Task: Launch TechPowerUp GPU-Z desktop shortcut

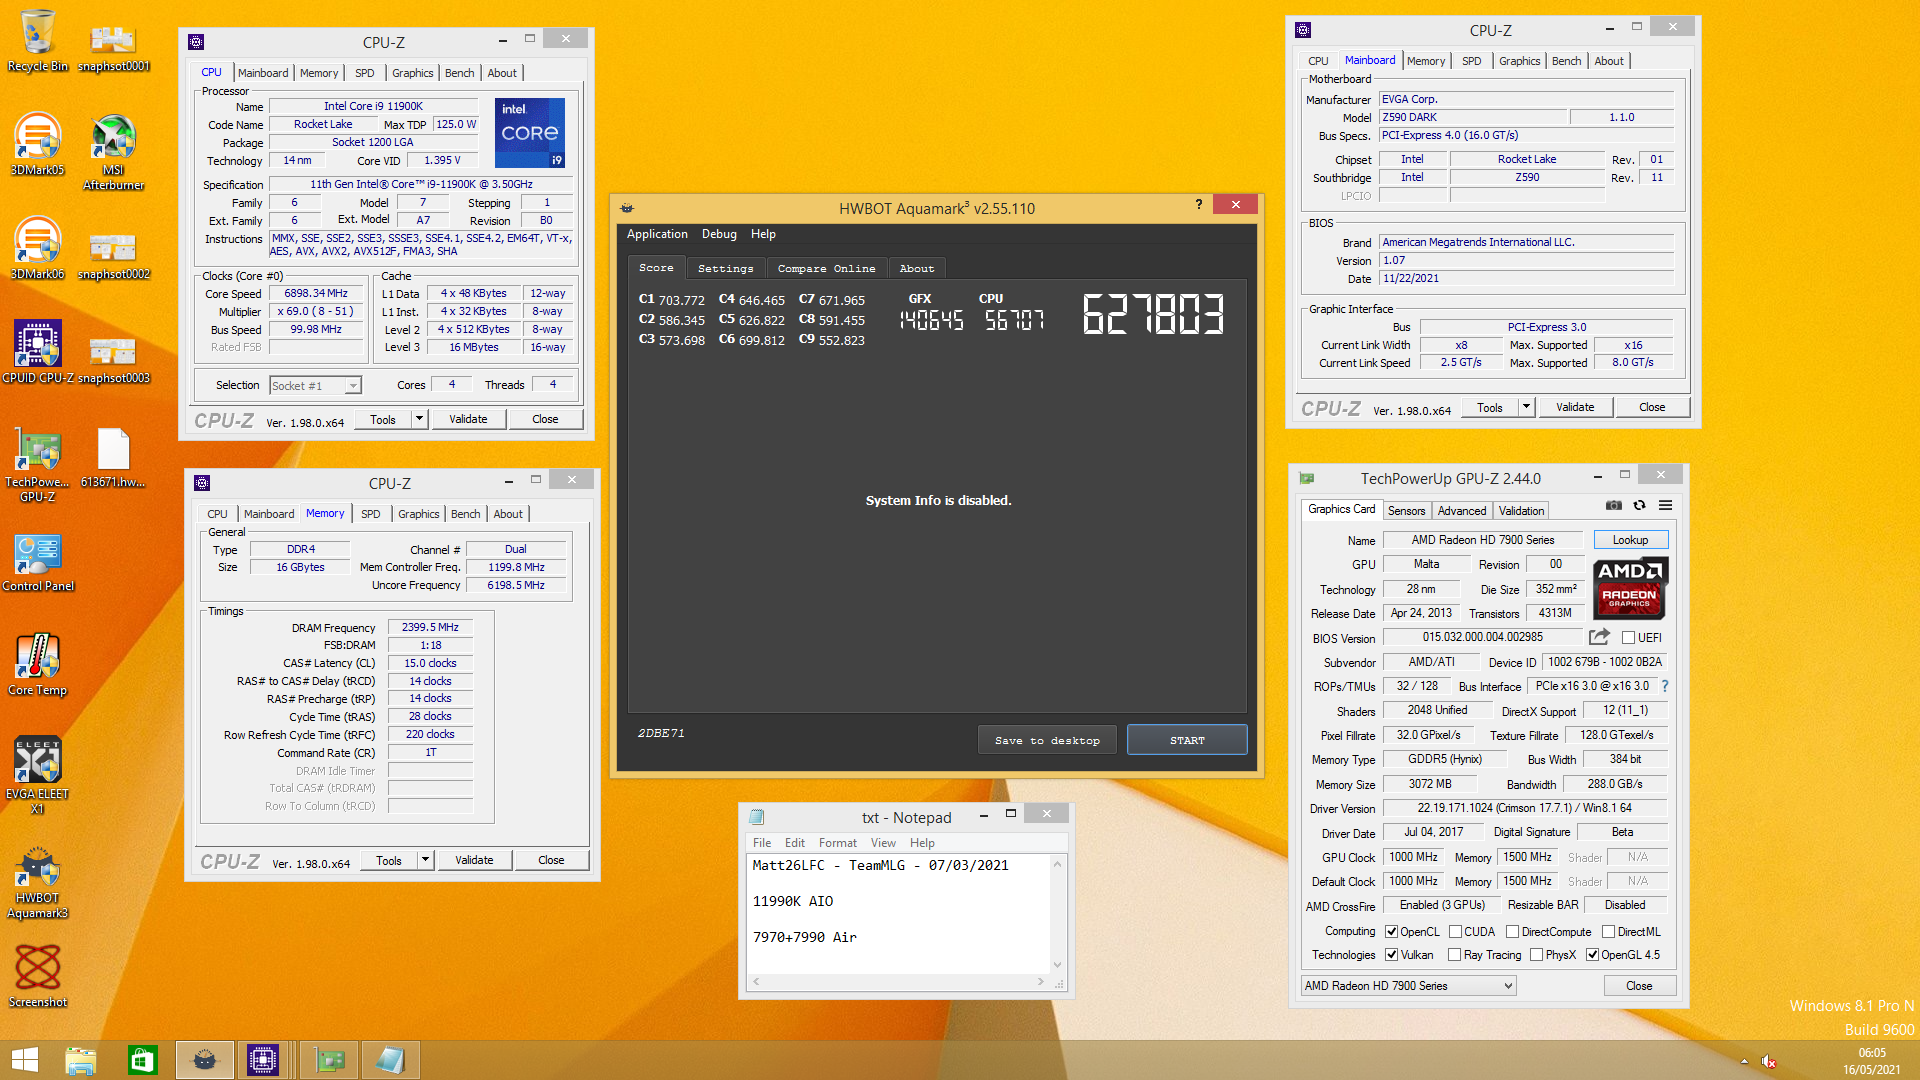Action: [x=38, y=464]
